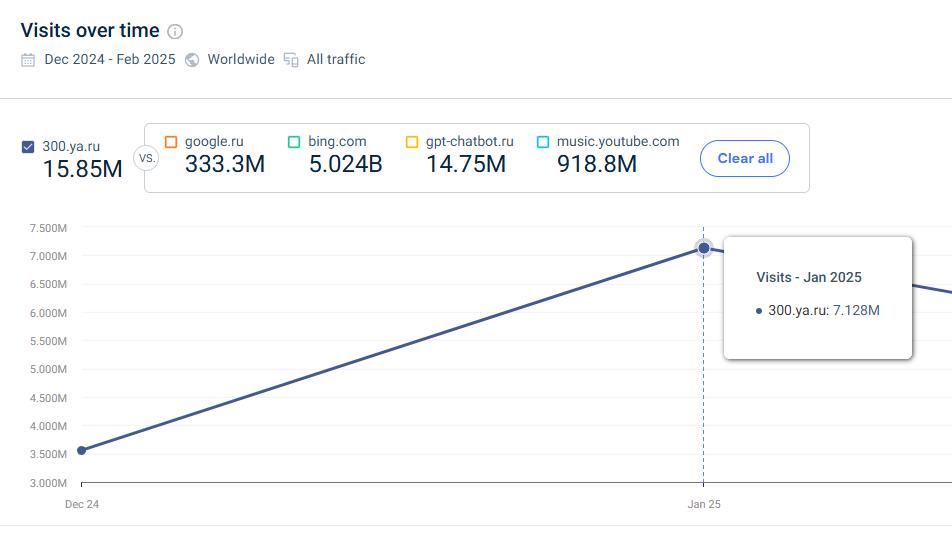Click the Dec 24 x-axis label

pyautogui.click(x=82, y=504)
